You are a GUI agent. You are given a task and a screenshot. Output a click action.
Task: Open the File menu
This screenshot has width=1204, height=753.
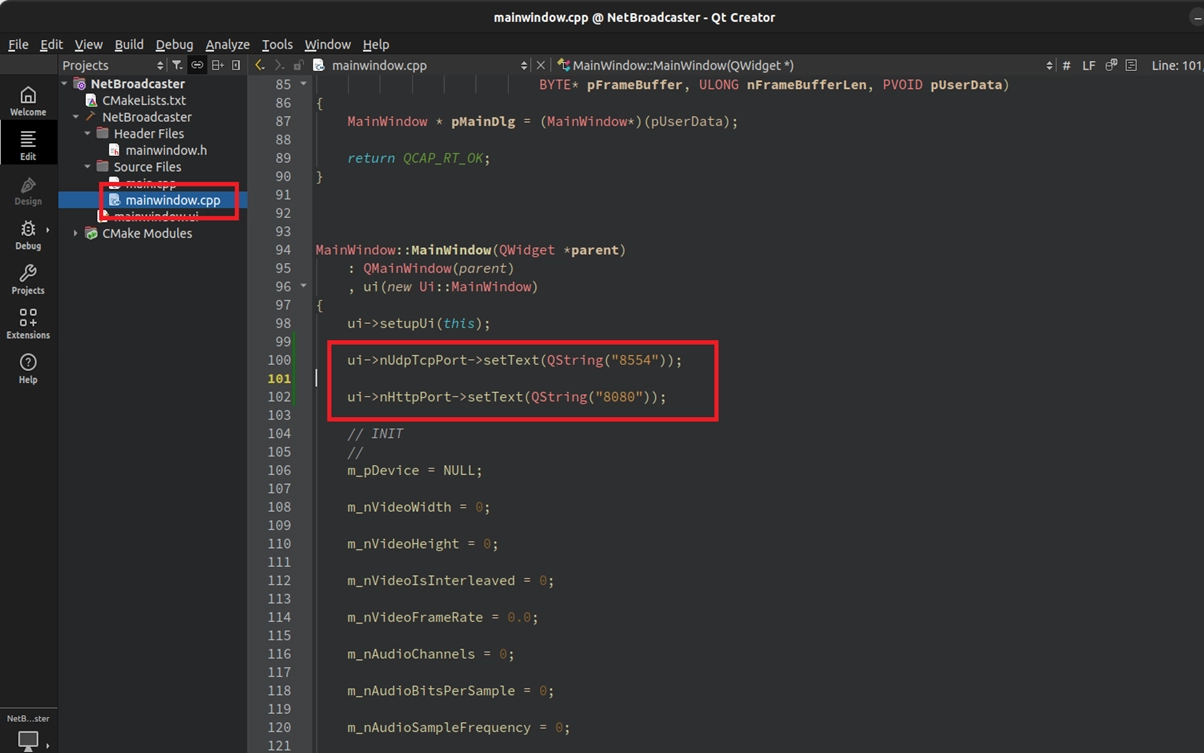[18, 44]
